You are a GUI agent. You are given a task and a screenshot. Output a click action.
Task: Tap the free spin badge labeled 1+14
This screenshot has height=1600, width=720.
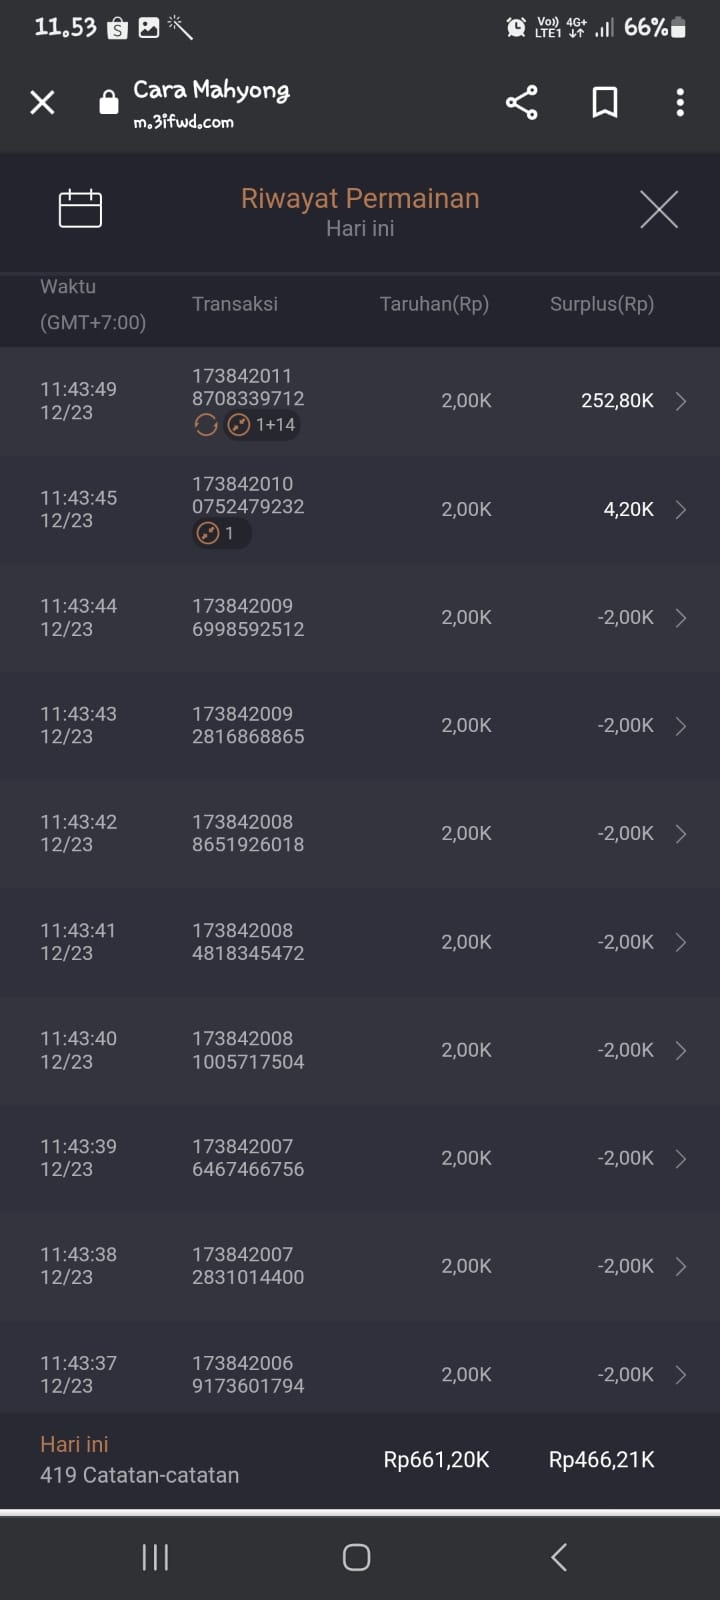click(261, 425)
